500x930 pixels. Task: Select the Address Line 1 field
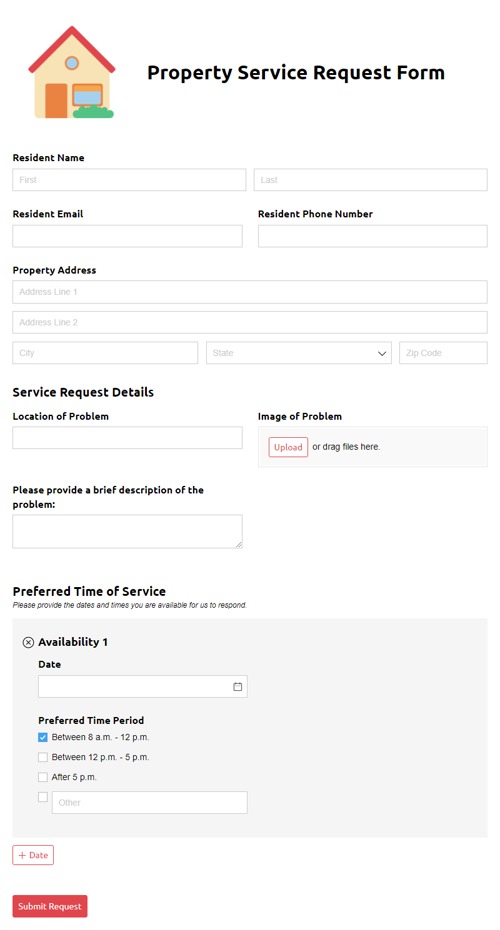coord(250,292)
